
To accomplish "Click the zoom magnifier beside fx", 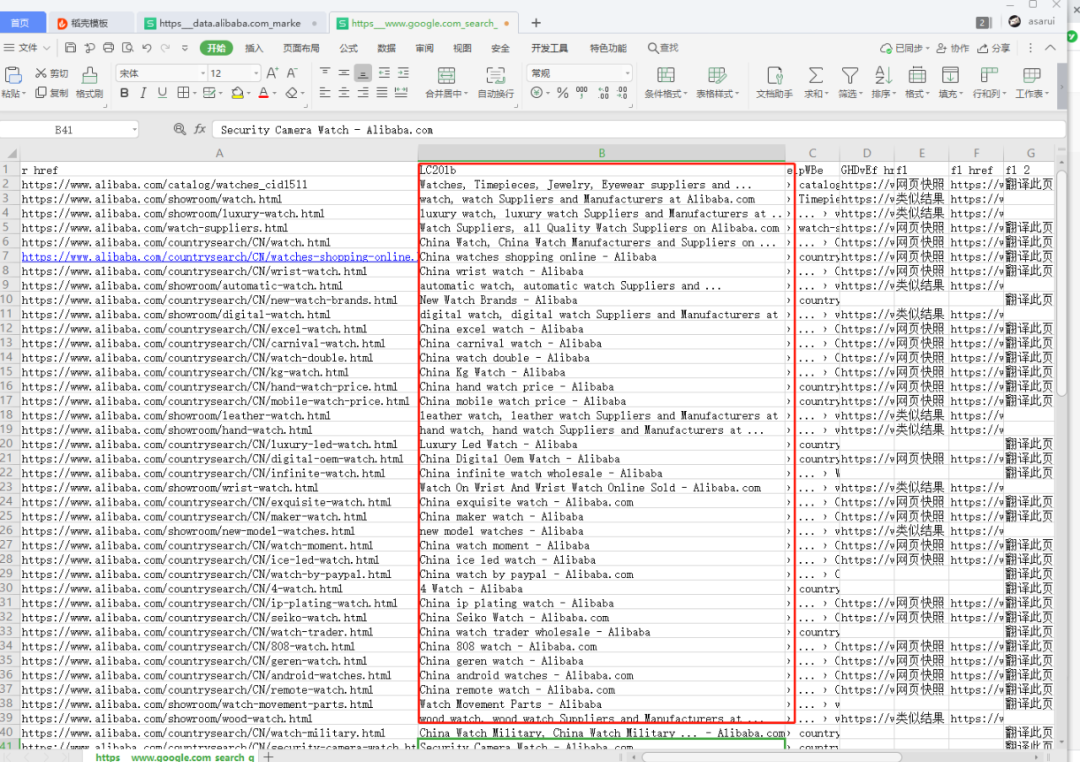I will coord(180,129).
